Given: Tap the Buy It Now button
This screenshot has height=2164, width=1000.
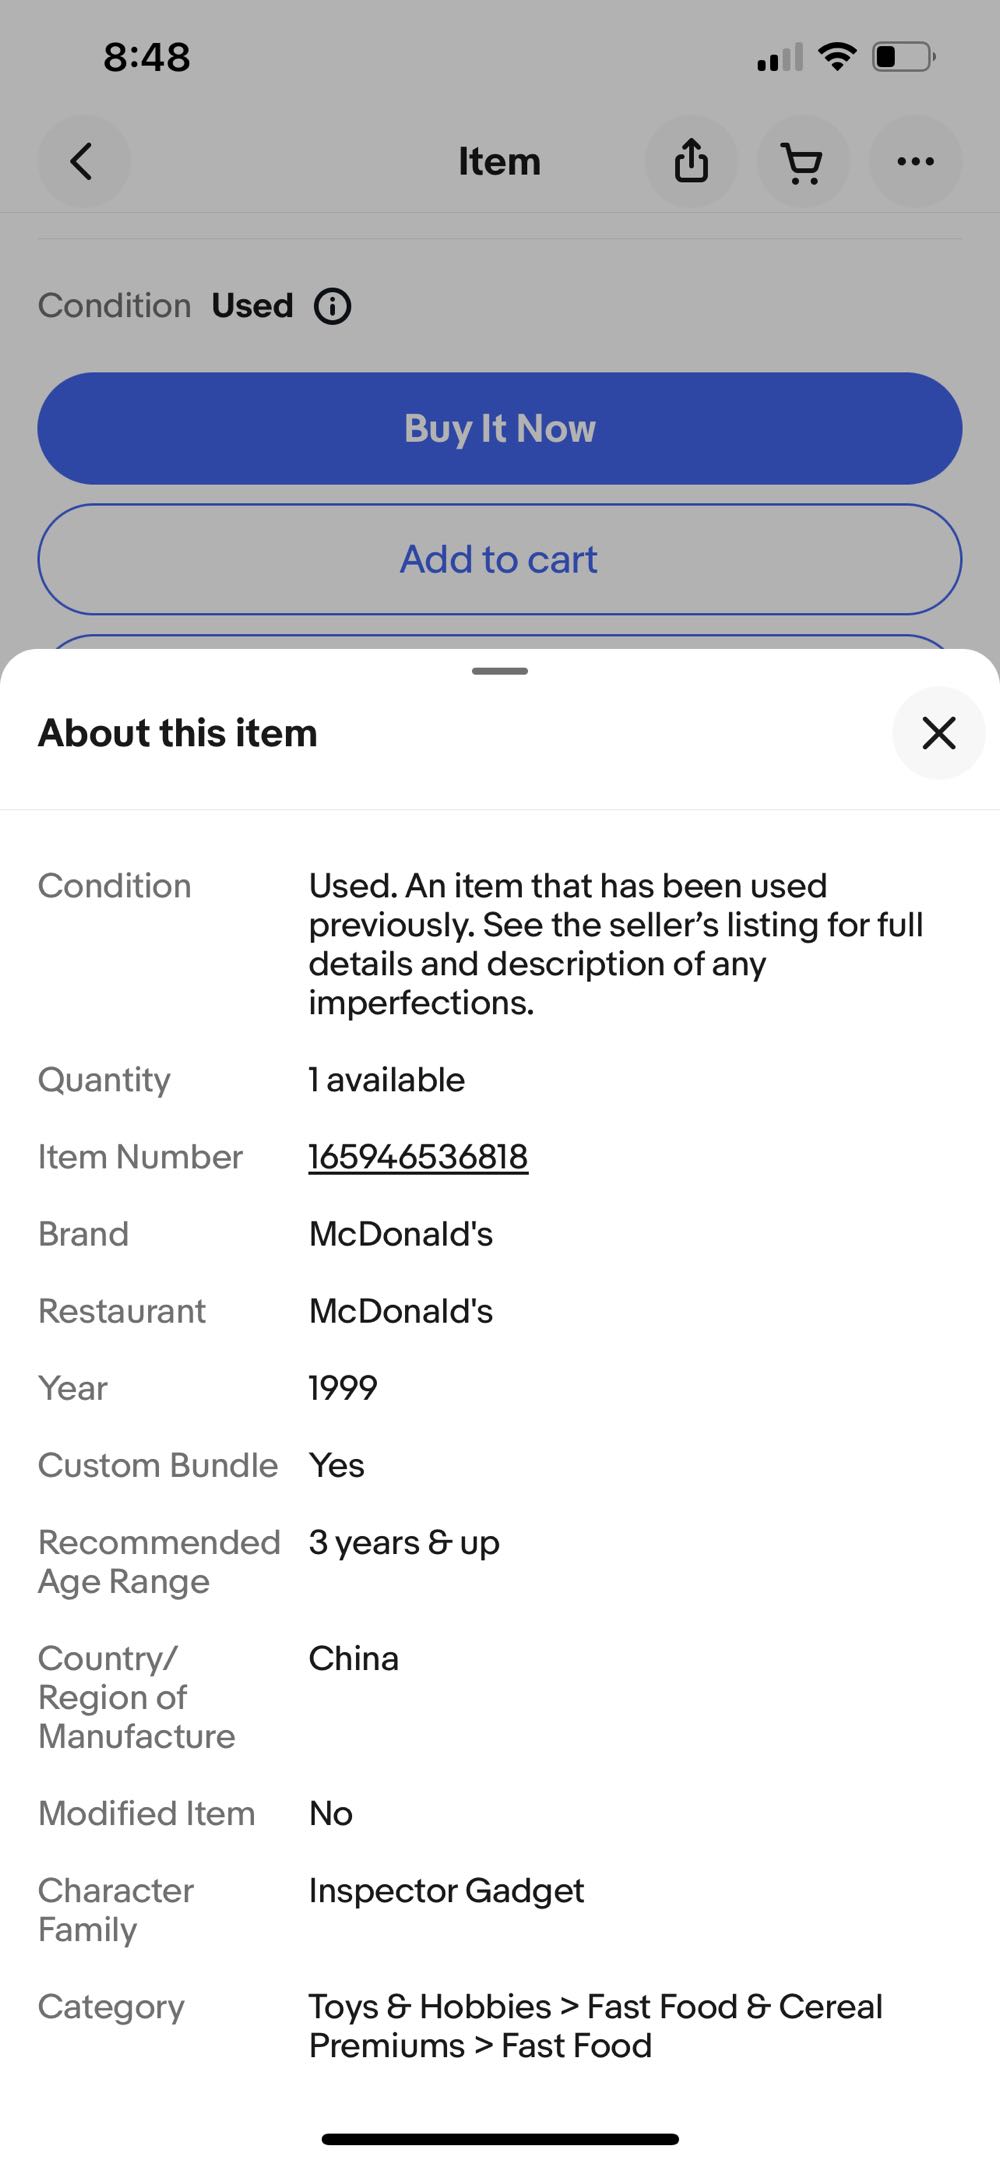Looking at the screenshot, I should click(500, 429).
